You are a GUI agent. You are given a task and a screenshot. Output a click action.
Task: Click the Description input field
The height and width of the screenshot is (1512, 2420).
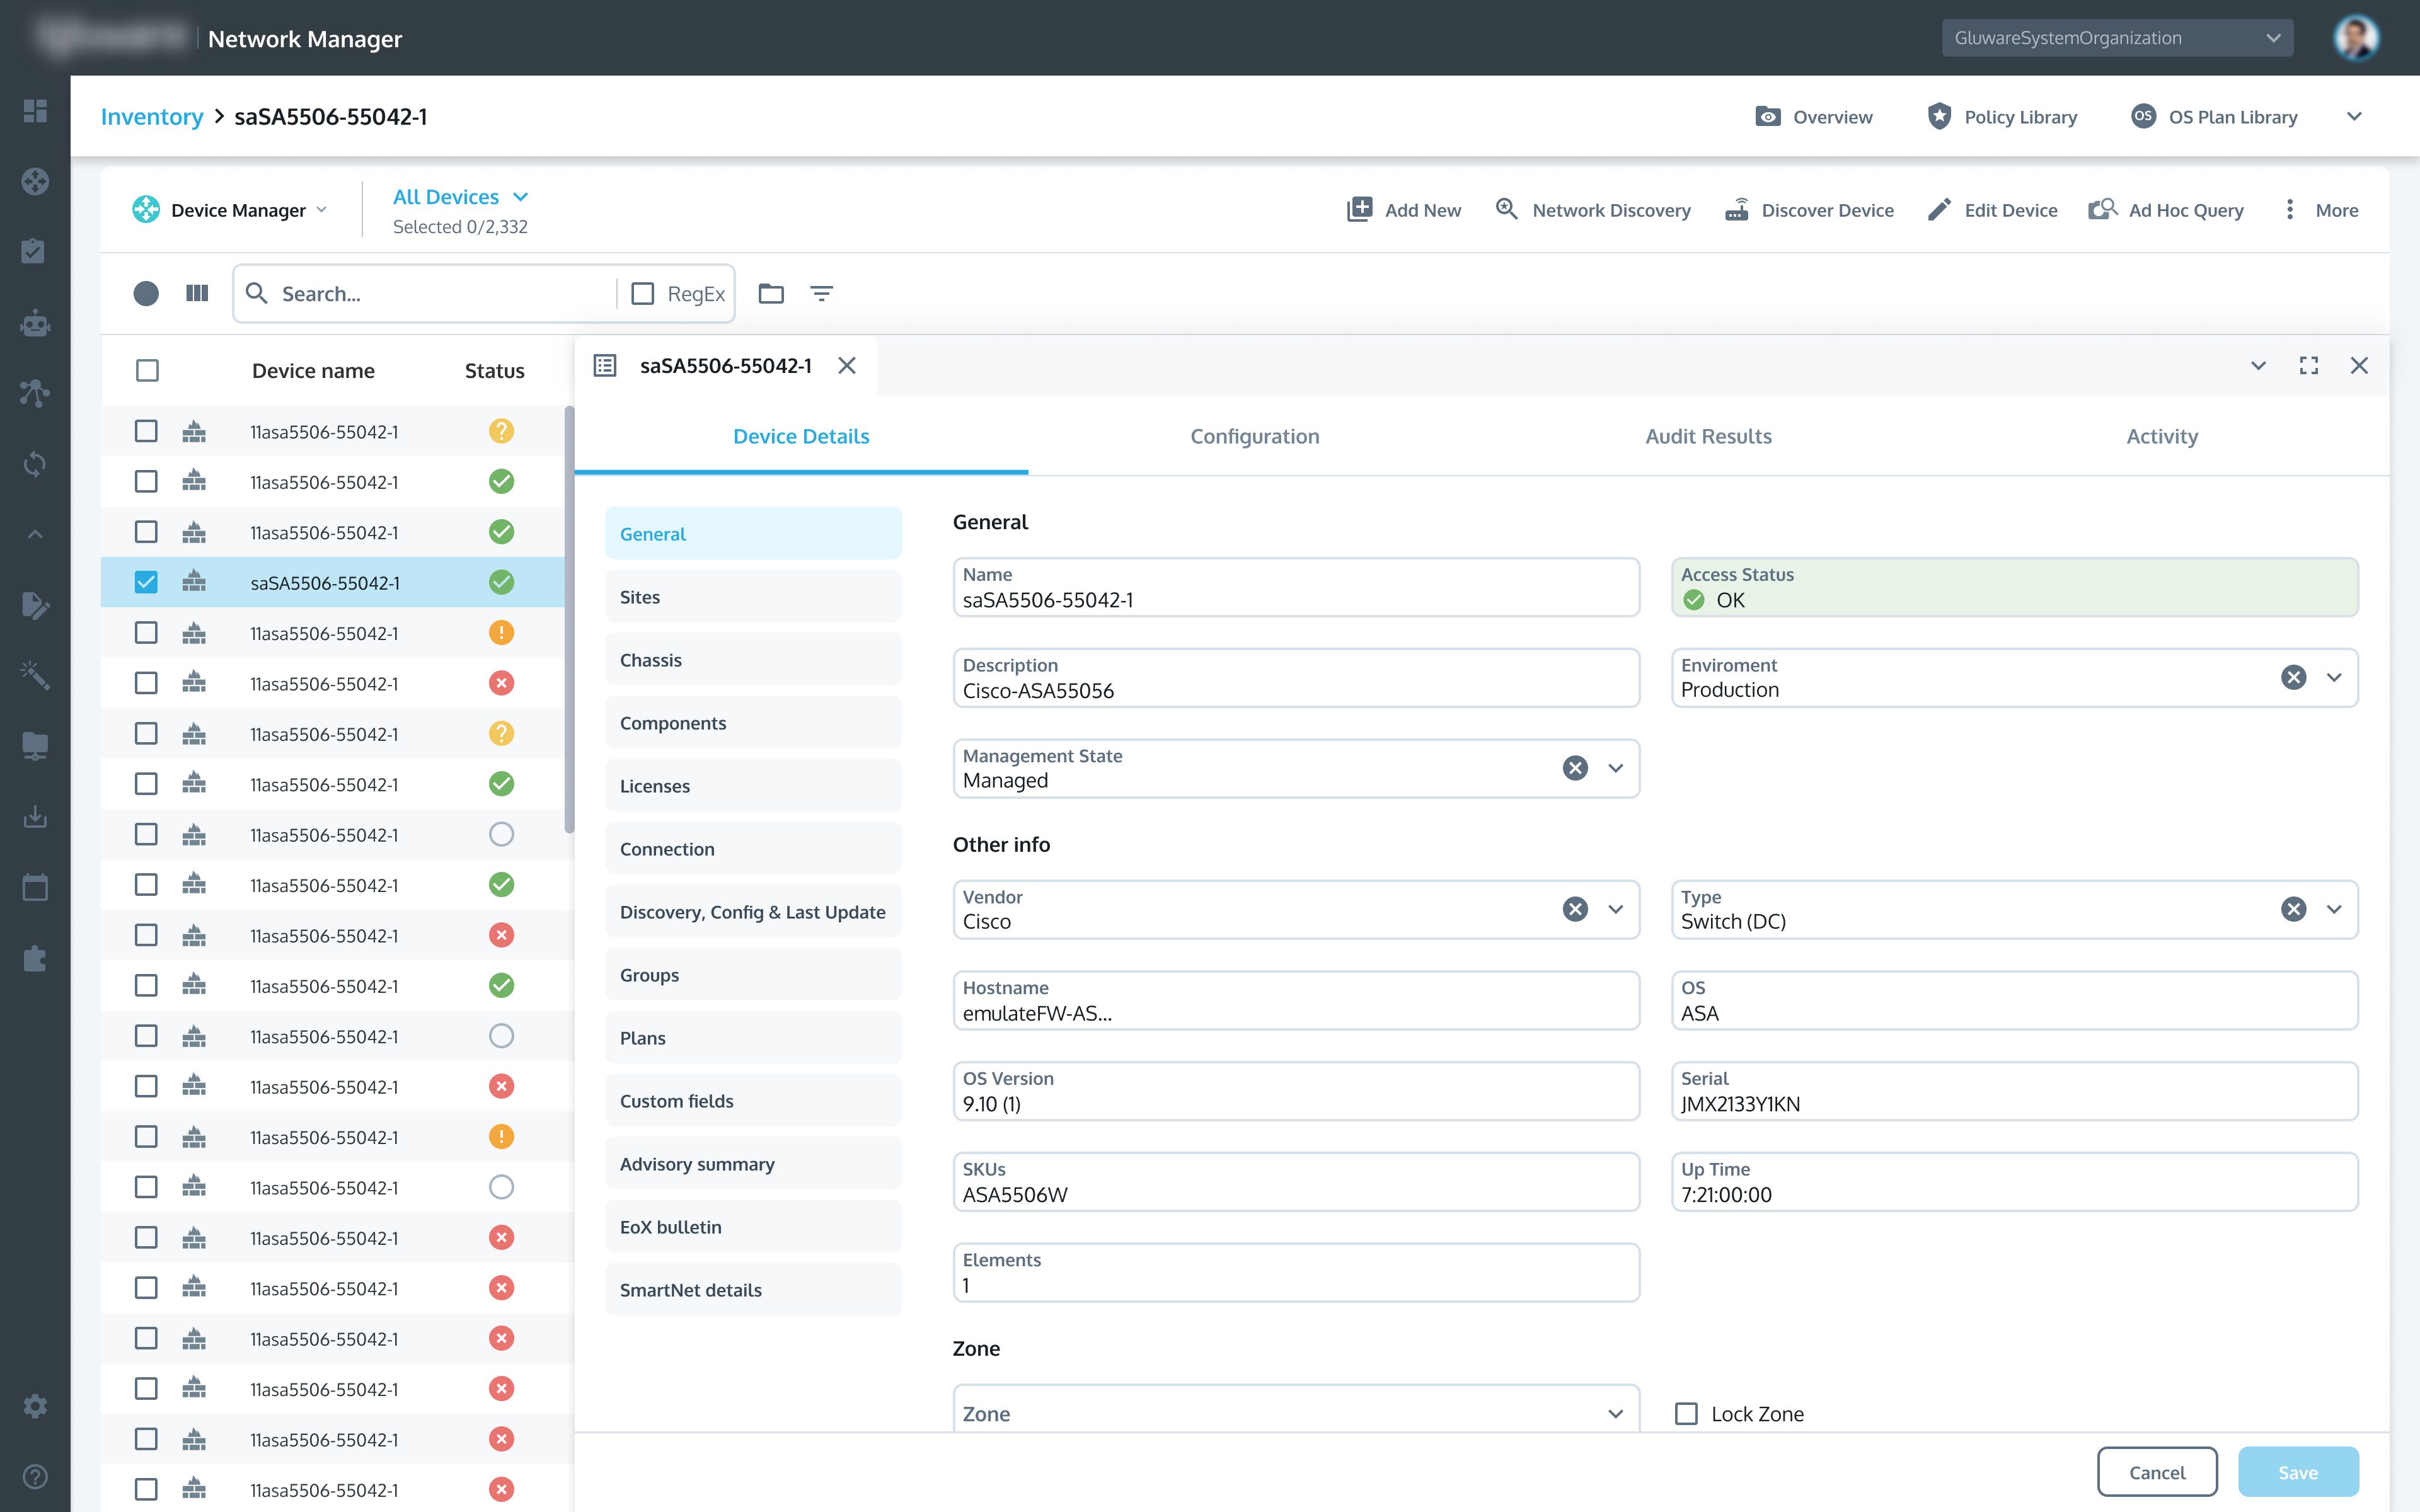tap(1296, 678)
